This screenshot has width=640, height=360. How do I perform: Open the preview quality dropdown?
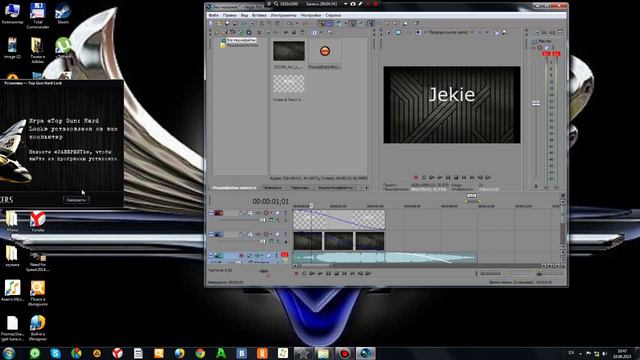(451, 32)
